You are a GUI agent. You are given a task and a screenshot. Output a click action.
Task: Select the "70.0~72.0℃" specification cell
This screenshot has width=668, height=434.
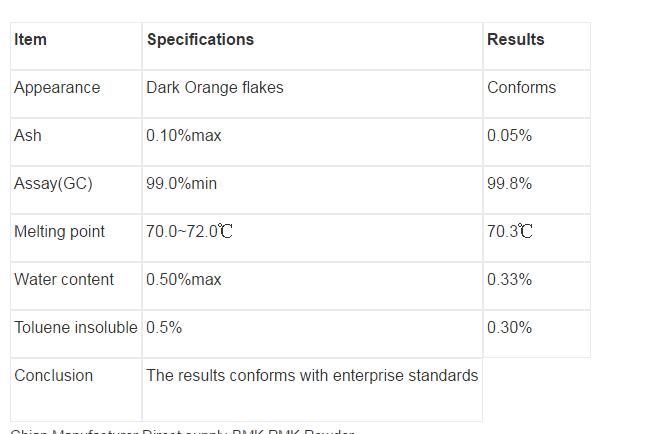[190, 232]
